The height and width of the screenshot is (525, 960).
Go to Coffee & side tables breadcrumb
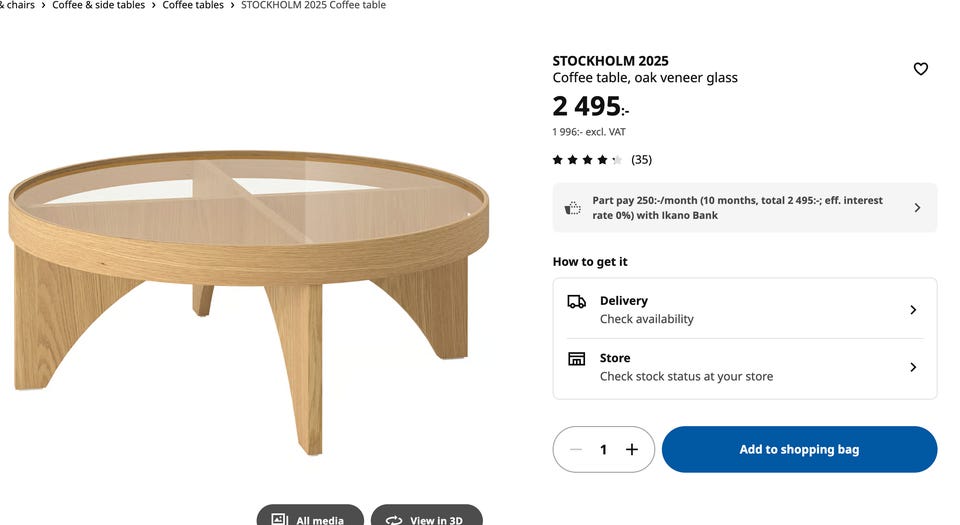click(98, 6)
